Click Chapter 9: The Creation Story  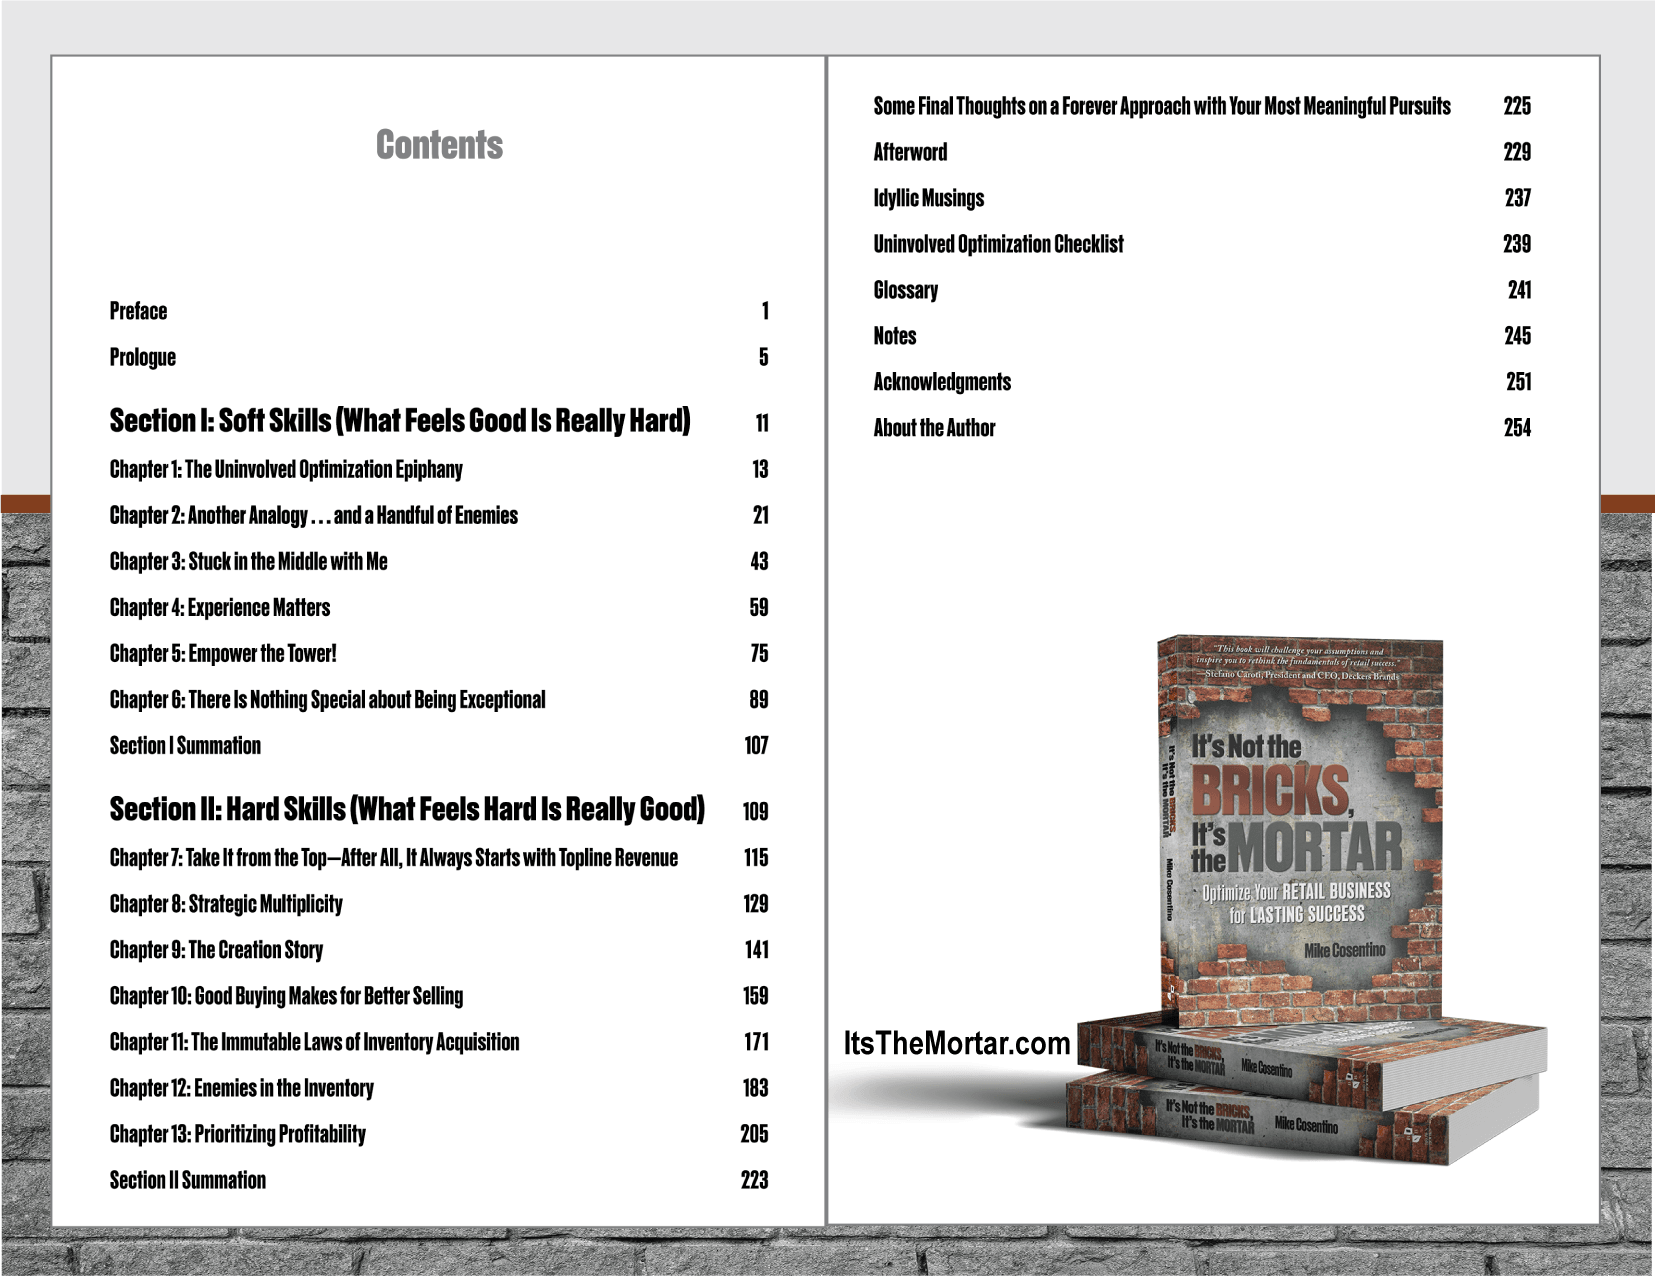click(x=216, y=949)
